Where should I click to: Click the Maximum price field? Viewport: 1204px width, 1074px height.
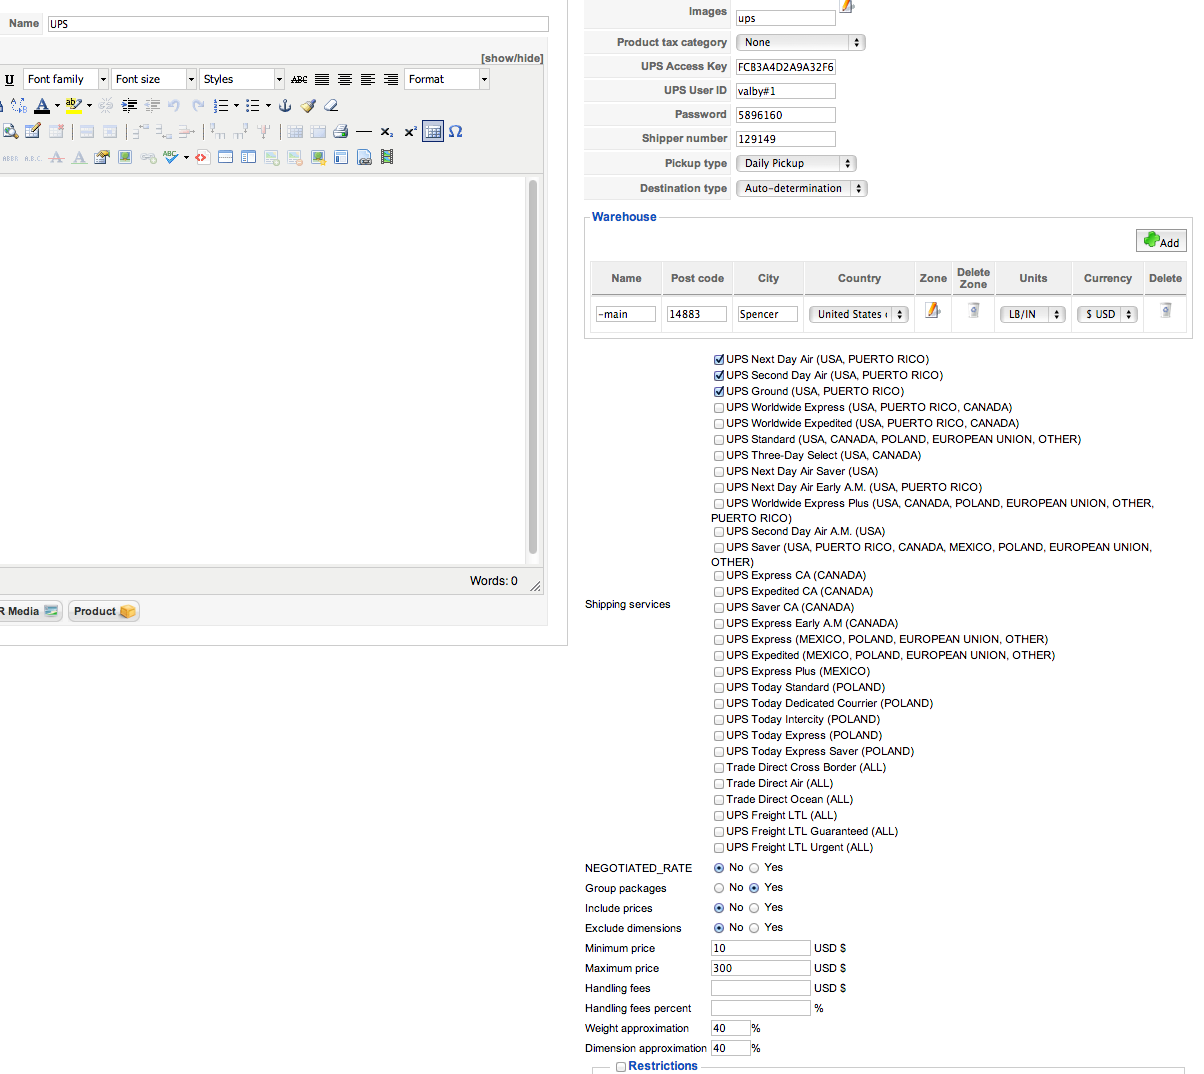[x=760, y=968]
